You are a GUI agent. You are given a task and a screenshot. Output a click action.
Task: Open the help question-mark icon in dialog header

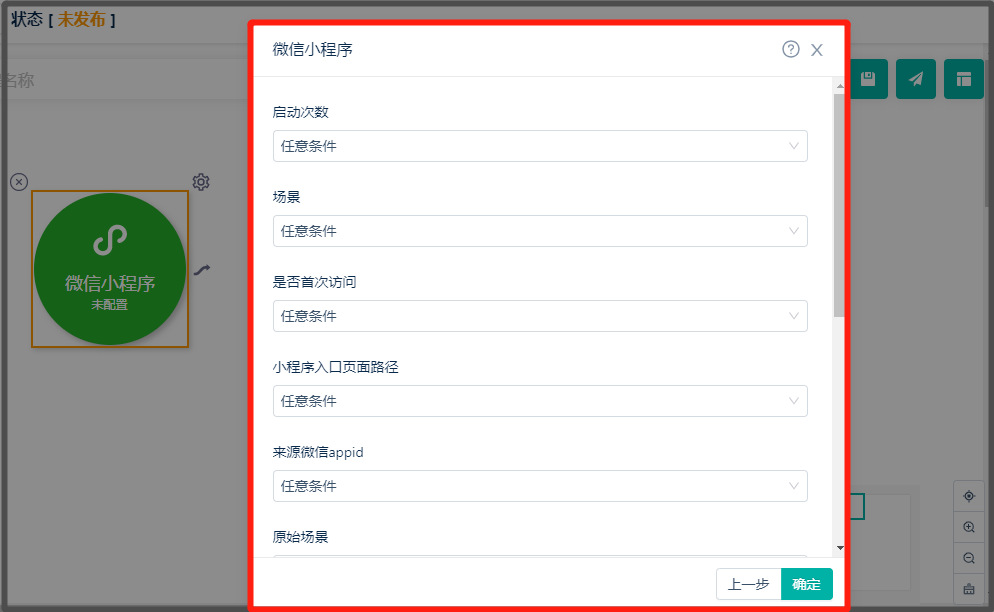791,49
